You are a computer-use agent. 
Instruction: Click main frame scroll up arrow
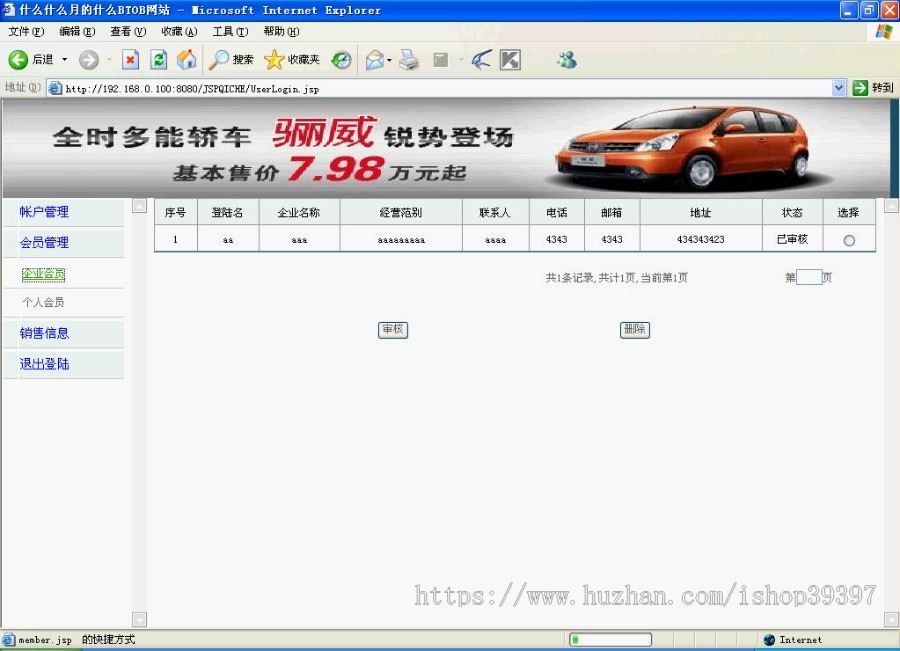(x=891, y=206)
